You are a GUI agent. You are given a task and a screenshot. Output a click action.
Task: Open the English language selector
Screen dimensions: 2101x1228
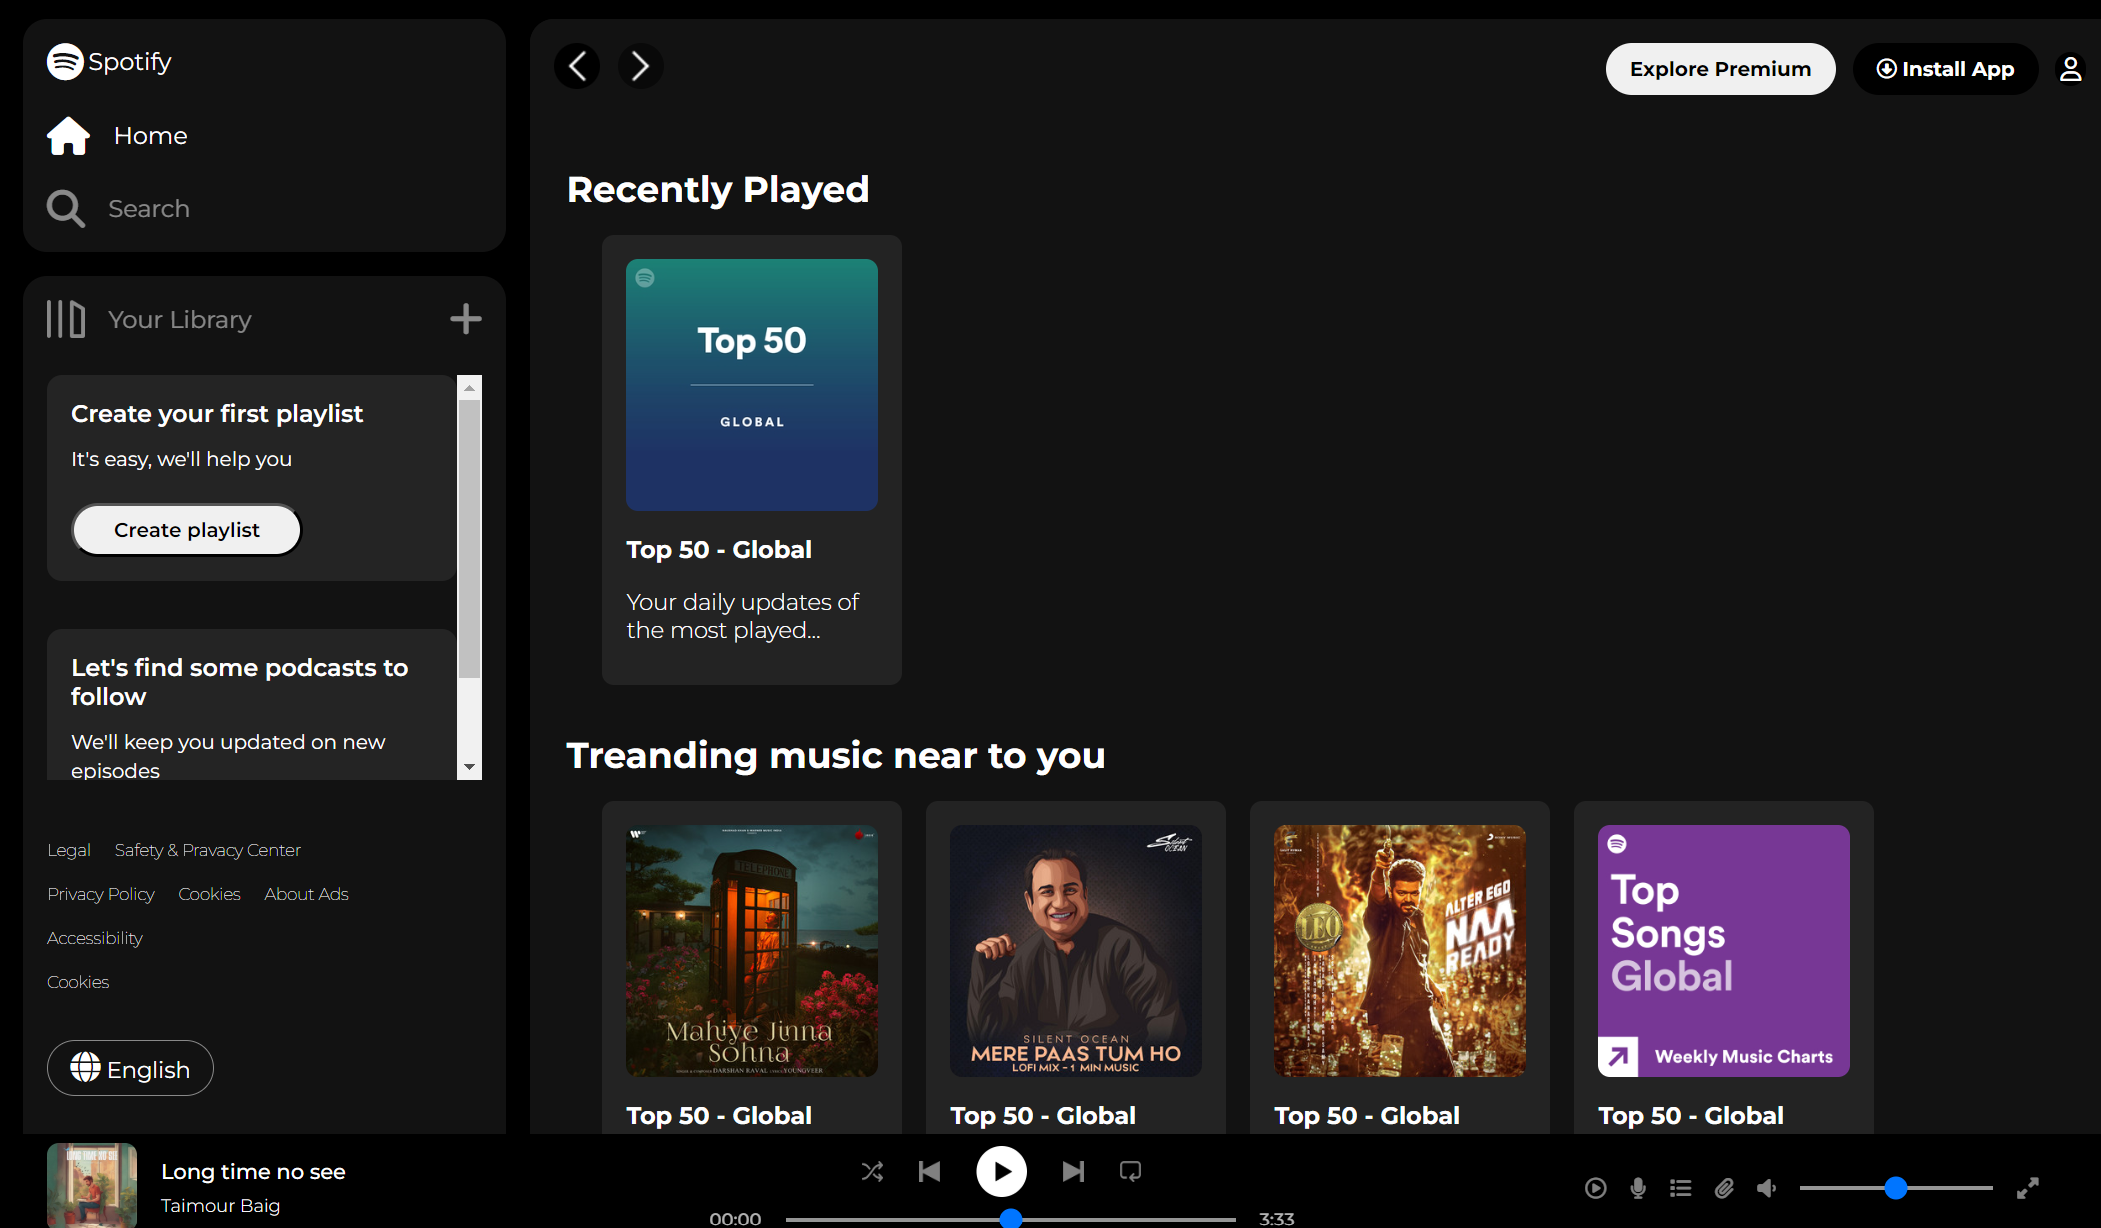click(x=130, y=1068)
